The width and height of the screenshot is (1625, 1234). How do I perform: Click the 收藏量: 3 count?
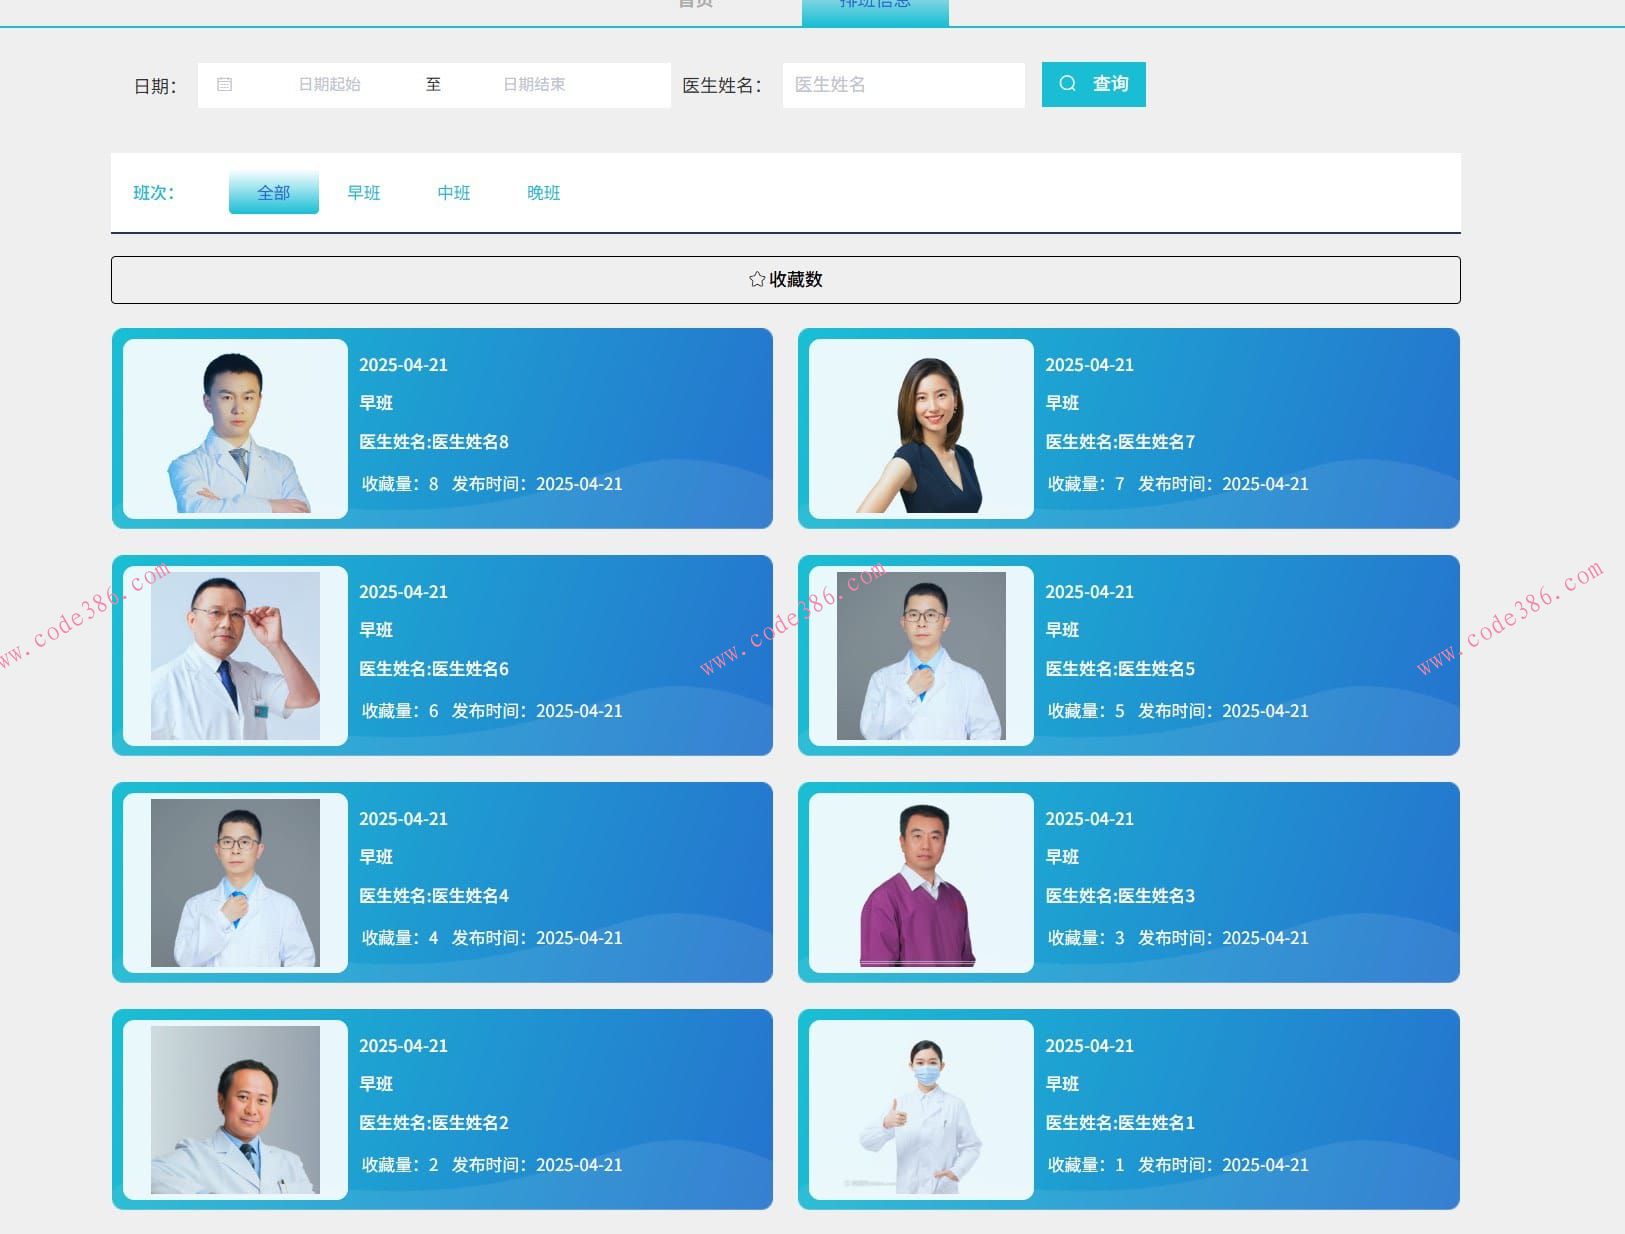click(1086, 938)
